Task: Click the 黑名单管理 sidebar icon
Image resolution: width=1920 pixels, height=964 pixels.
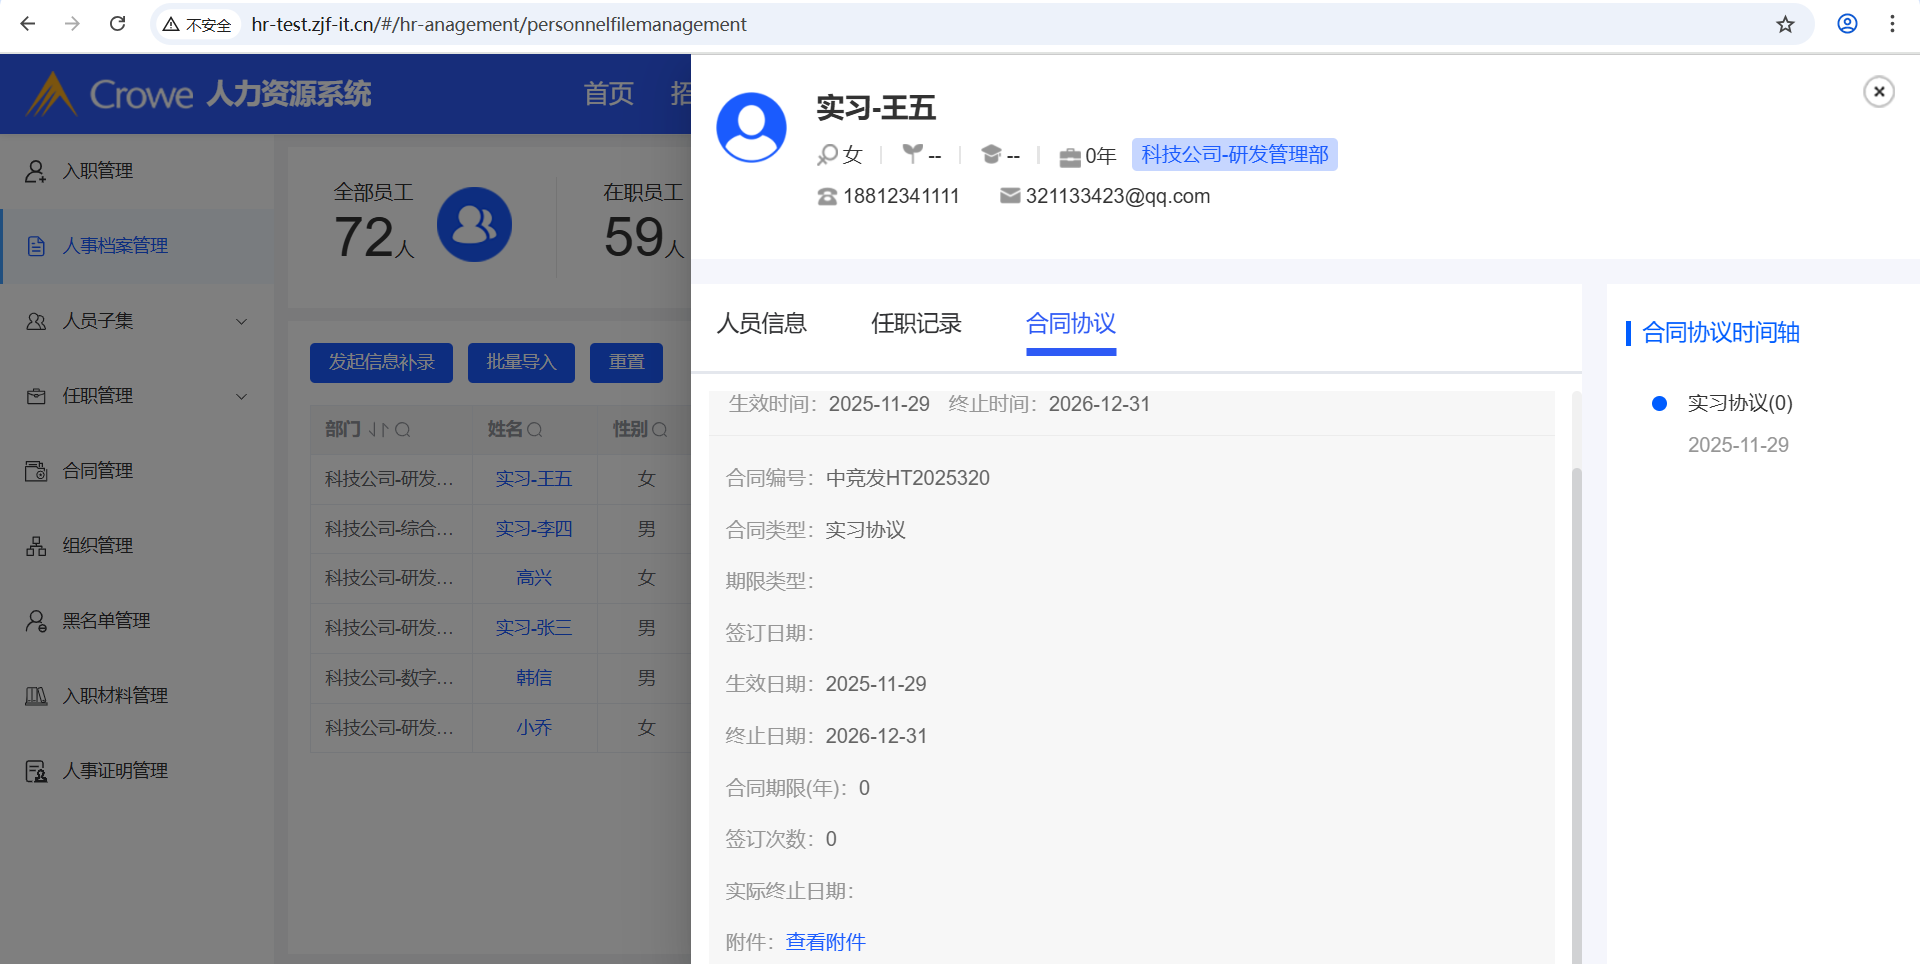Action: [x=36, y=621]
